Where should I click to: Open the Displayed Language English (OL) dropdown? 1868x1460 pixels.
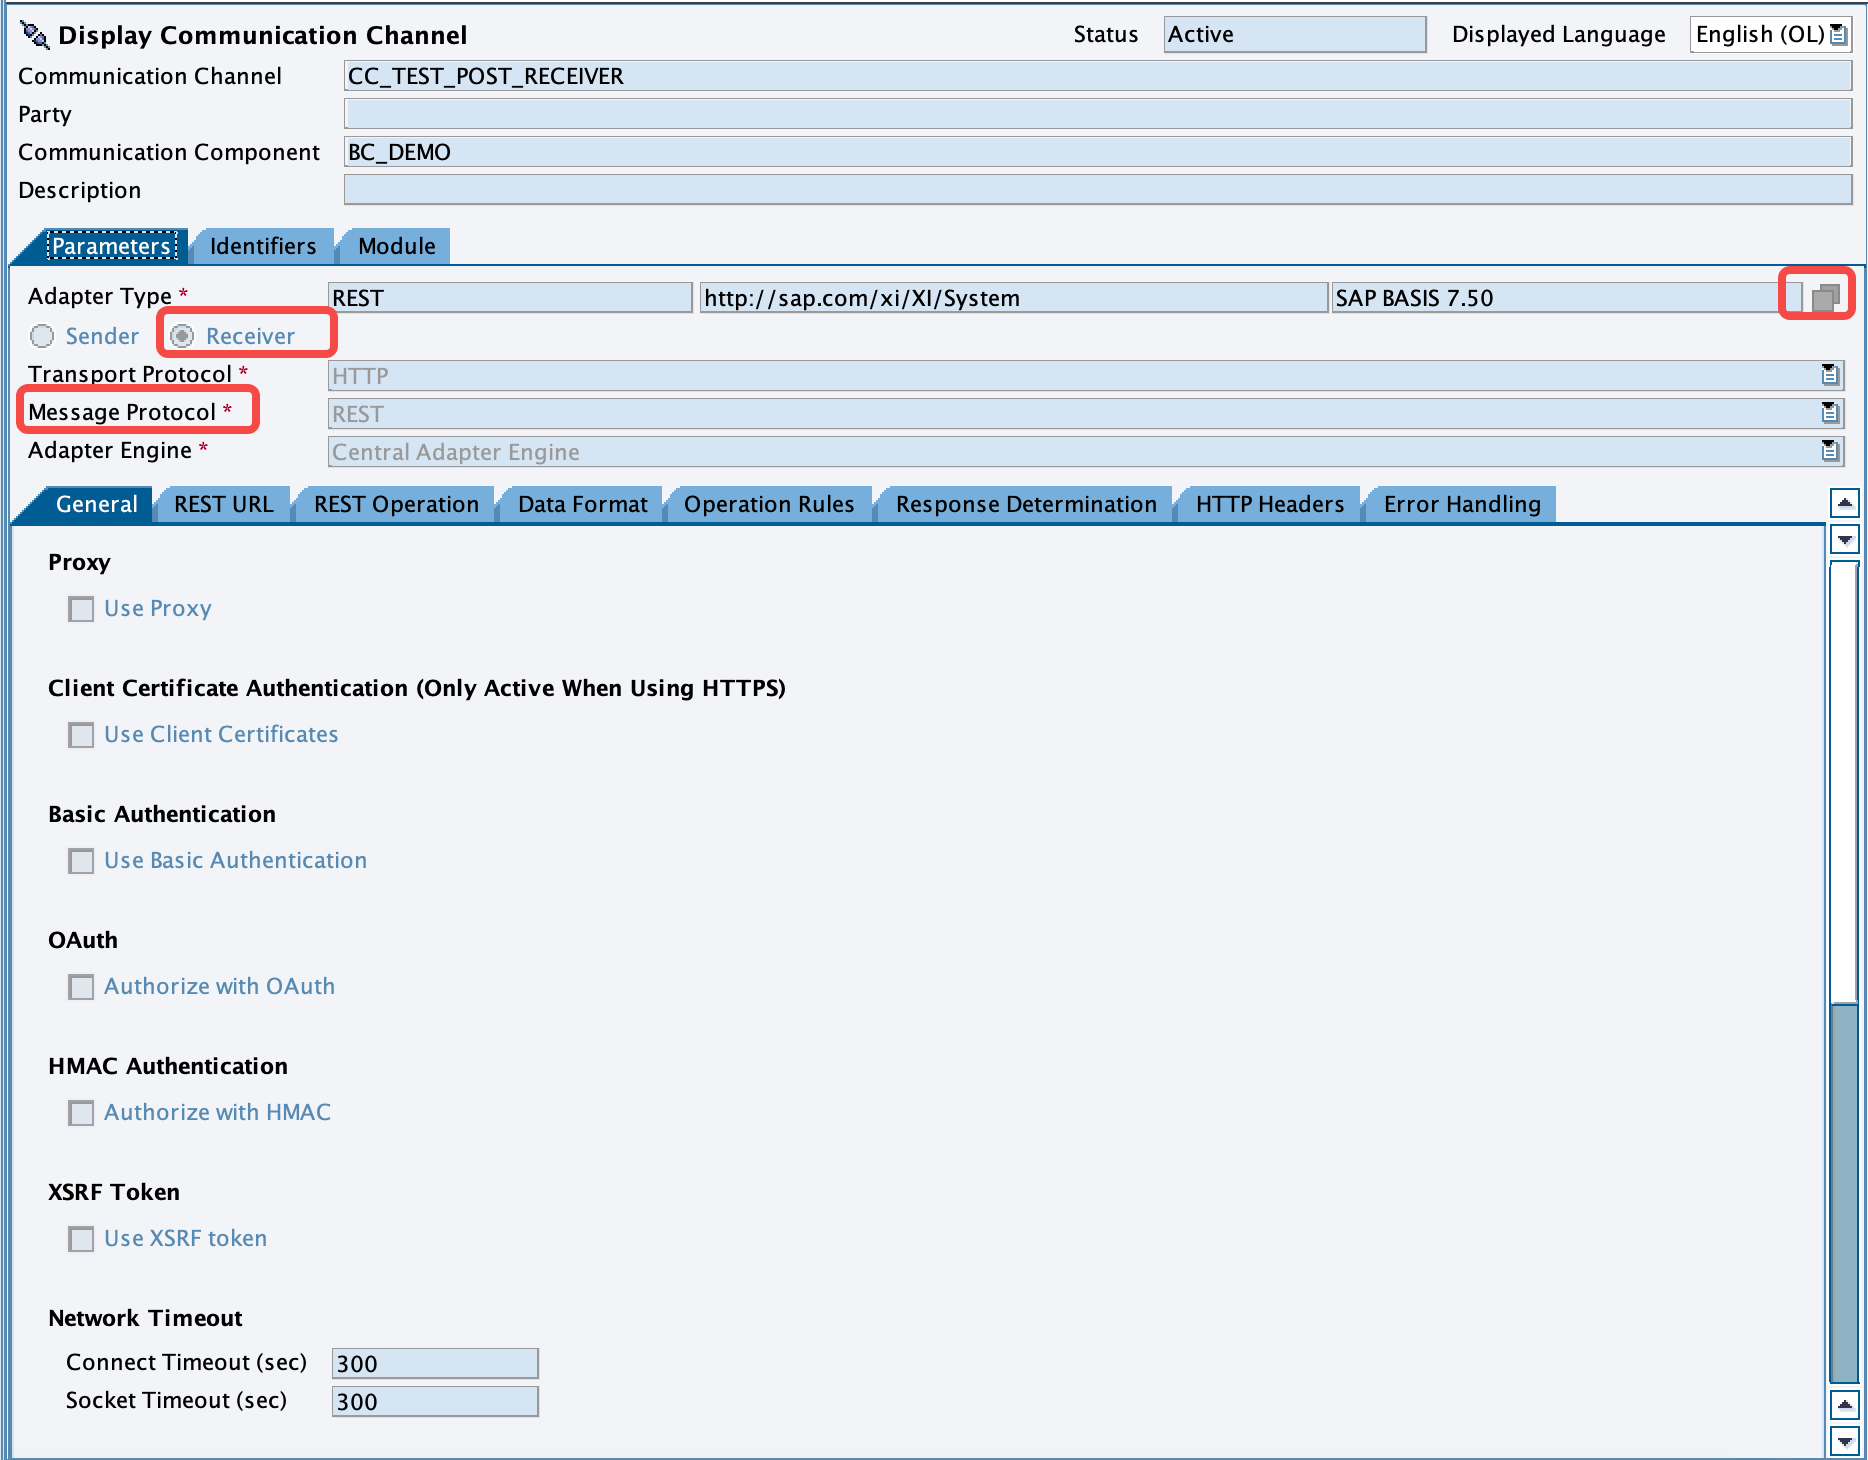click(1770, 35)
